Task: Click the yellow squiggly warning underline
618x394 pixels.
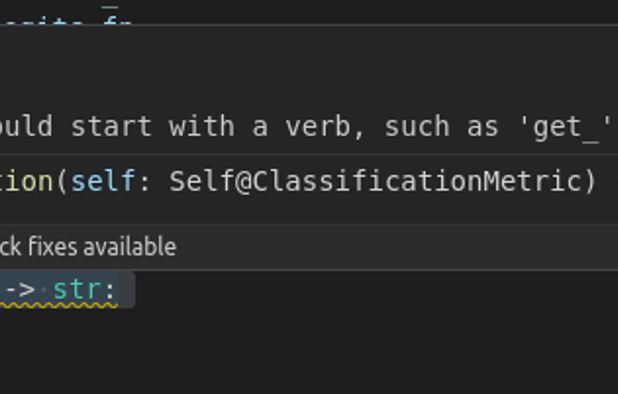Action: 59,305
